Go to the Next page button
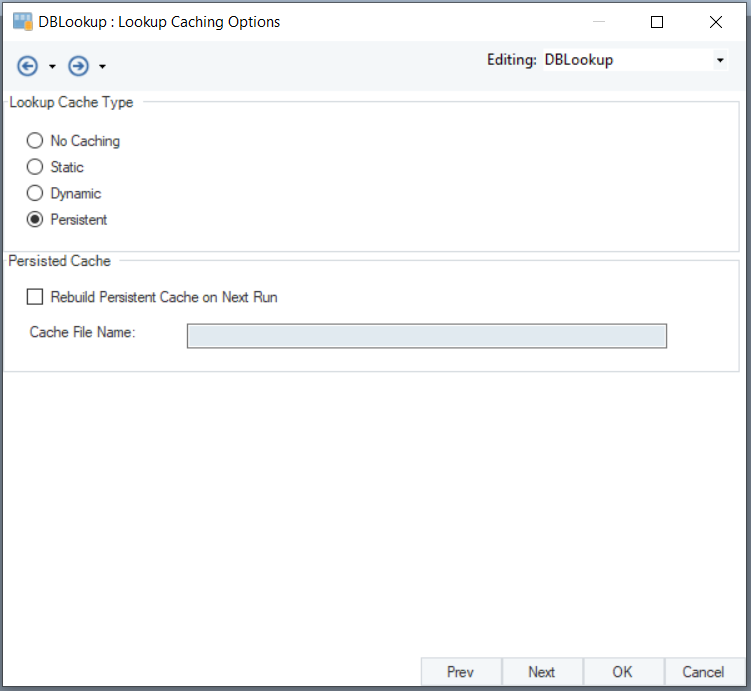The image size is (751, 691). coord(541,672)
